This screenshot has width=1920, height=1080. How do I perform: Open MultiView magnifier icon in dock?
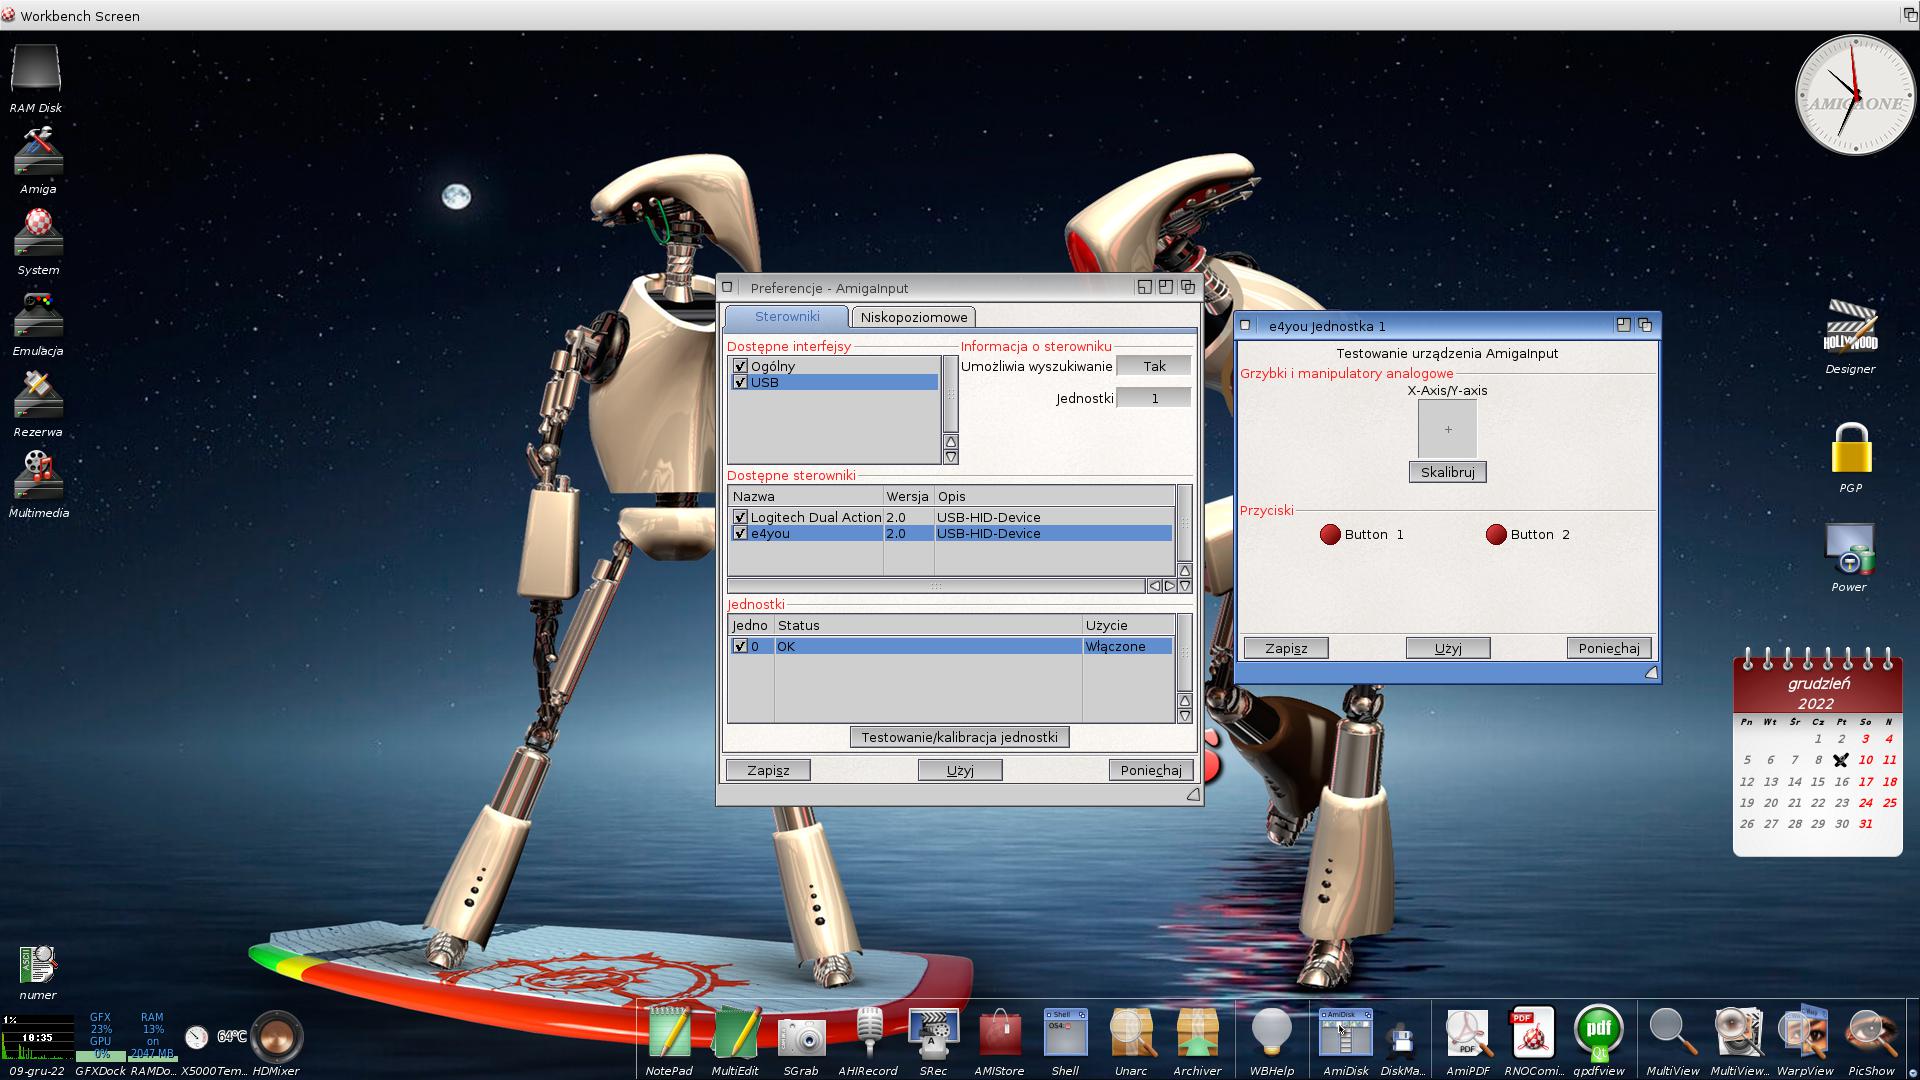[x=1672, y=1033]
